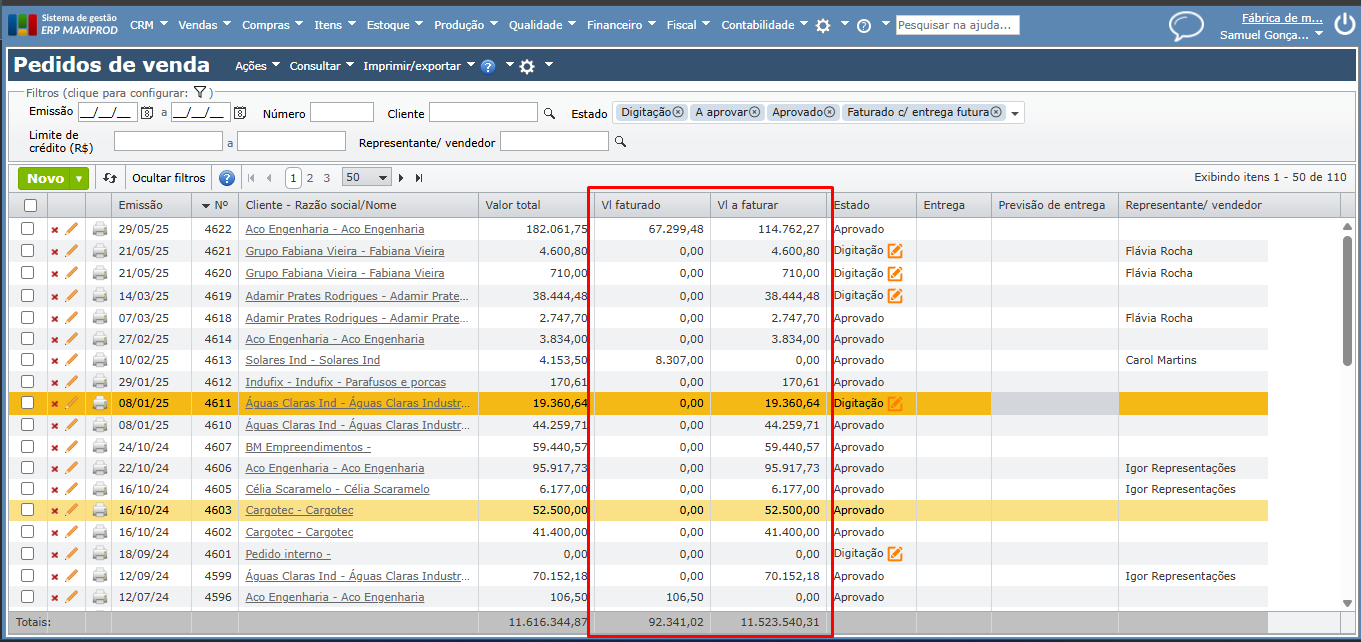The image size is (1361, 642).
Task: Expand the Novo button dropdown arrow
Action: click(x=79, y=179)
